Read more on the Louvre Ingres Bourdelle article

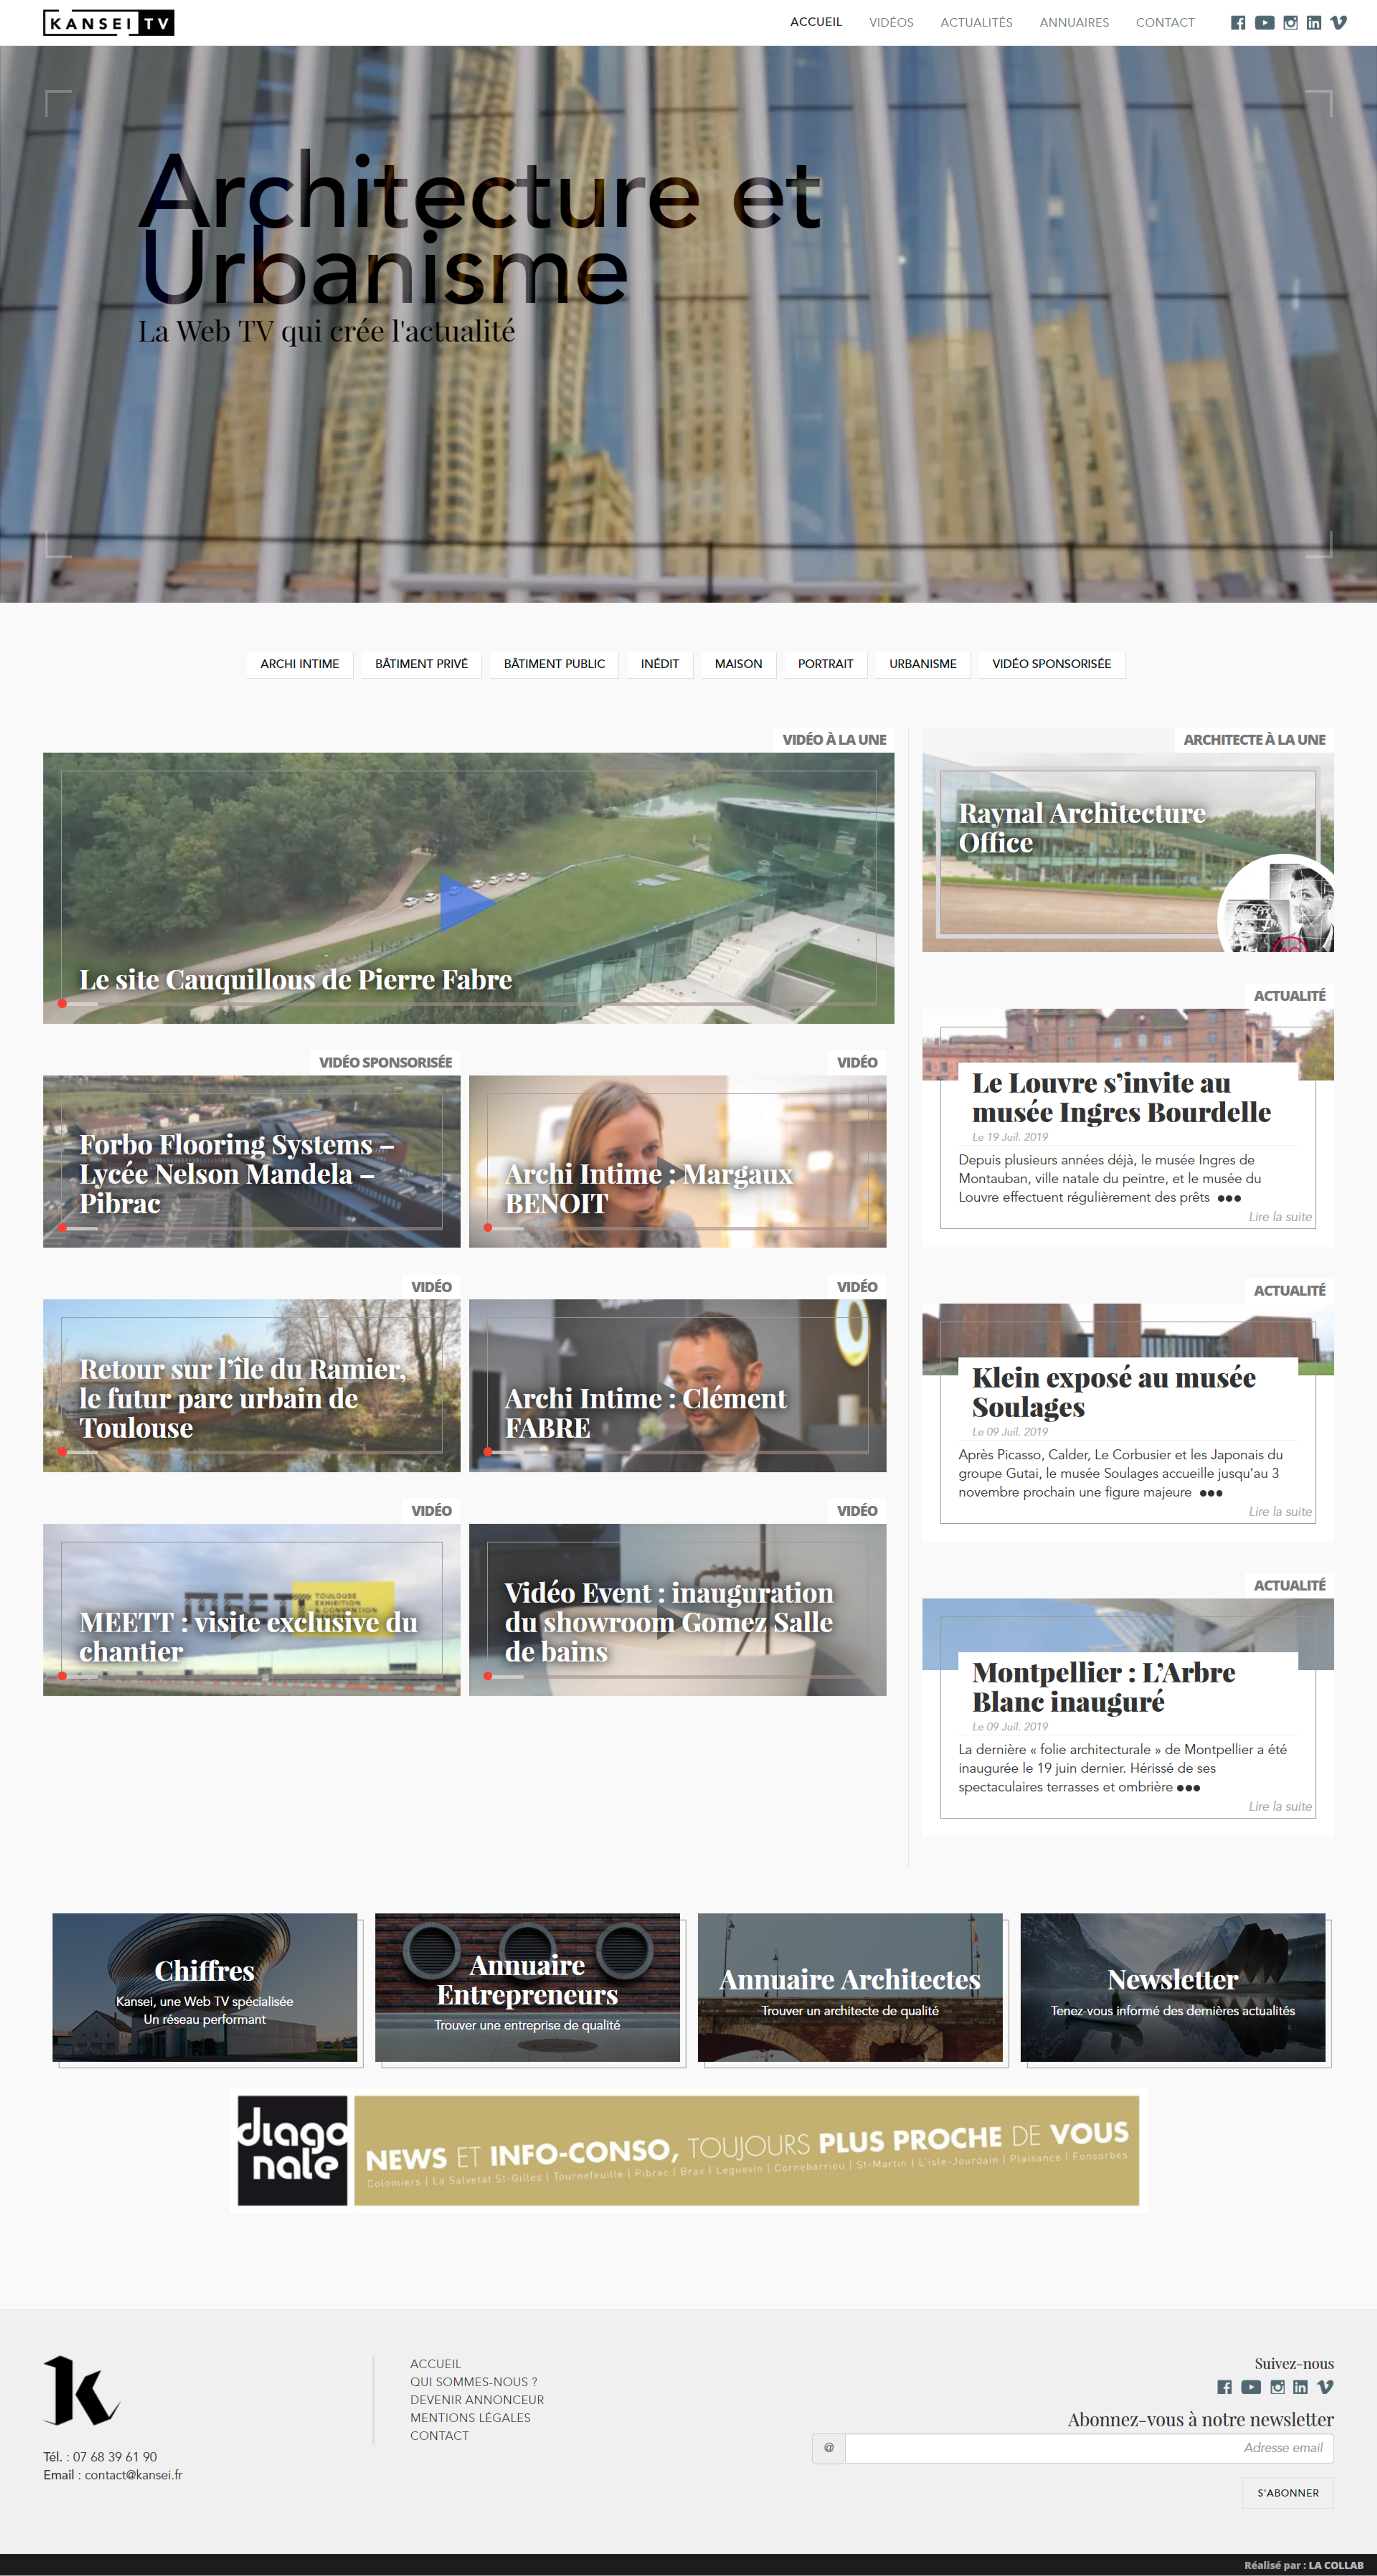pos(1280,1217)
